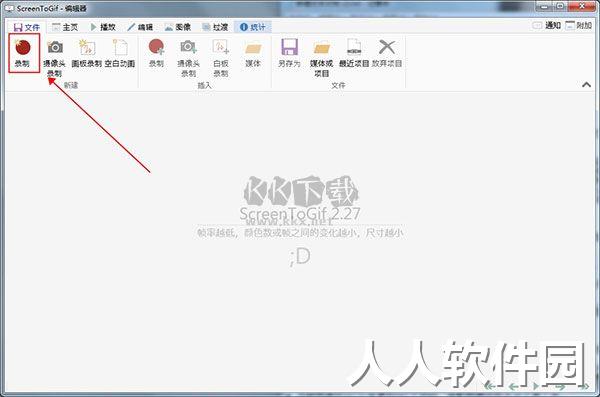Image resolution: width=600 pixels, height=397 pixels.
Task: Go to next frame right arrow
Action: (560, 386)
